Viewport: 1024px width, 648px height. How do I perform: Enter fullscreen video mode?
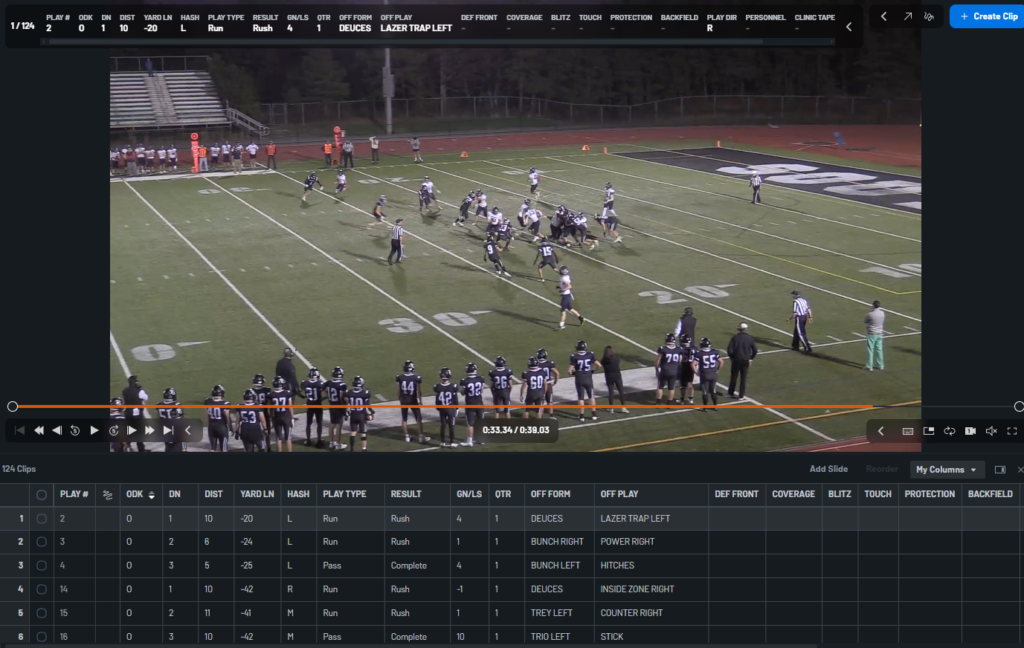pos(1012,431)
